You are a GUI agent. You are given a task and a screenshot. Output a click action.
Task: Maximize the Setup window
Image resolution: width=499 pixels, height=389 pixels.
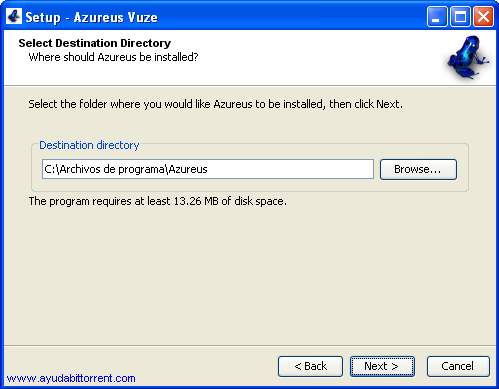(460, 17)
